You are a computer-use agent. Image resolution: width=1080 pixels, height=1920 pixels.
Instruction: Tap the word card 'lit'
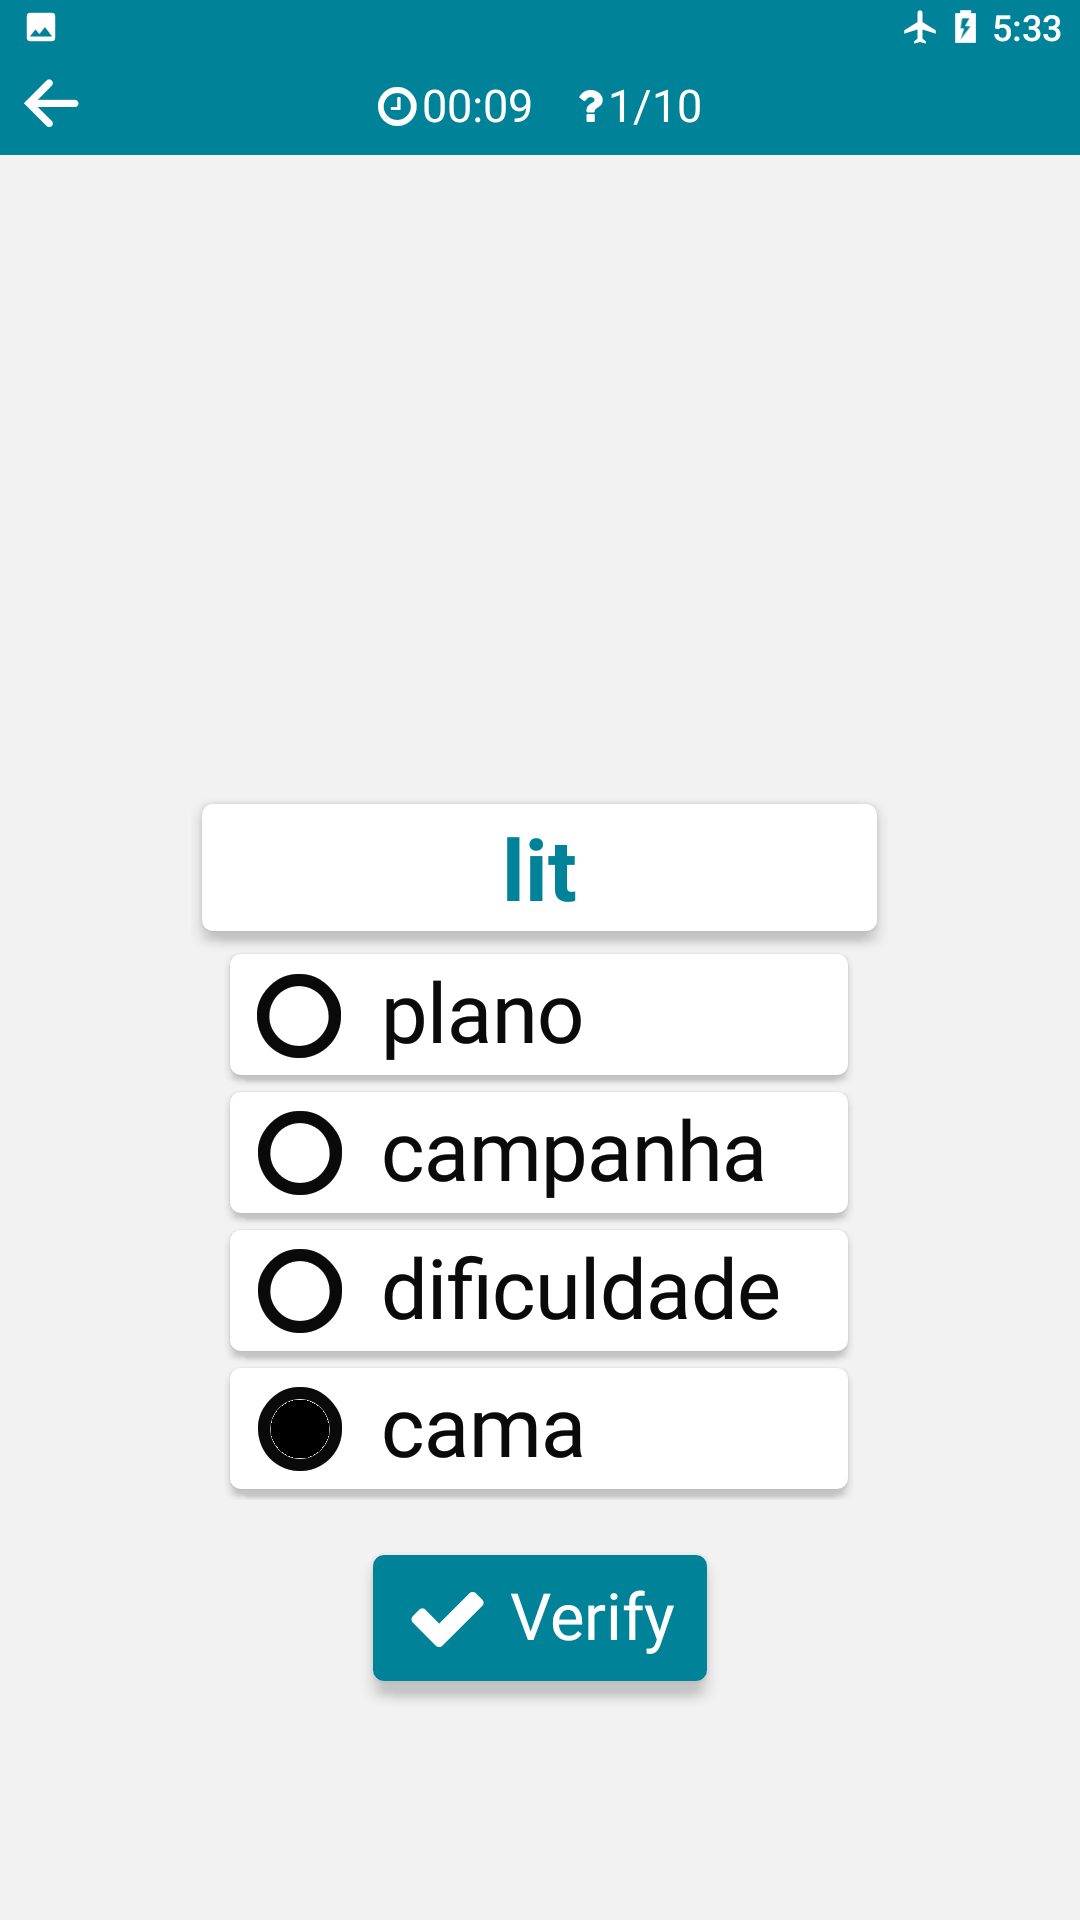point(539,868)
